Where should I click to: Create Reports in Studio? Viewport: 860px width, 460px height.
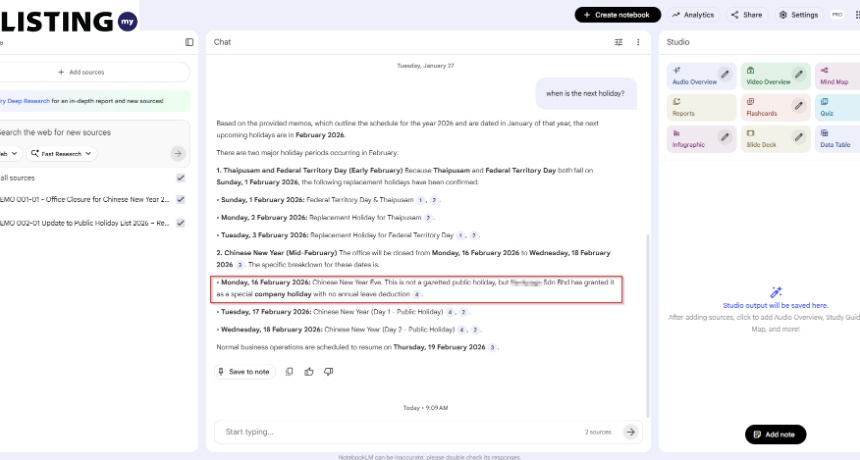701,107
